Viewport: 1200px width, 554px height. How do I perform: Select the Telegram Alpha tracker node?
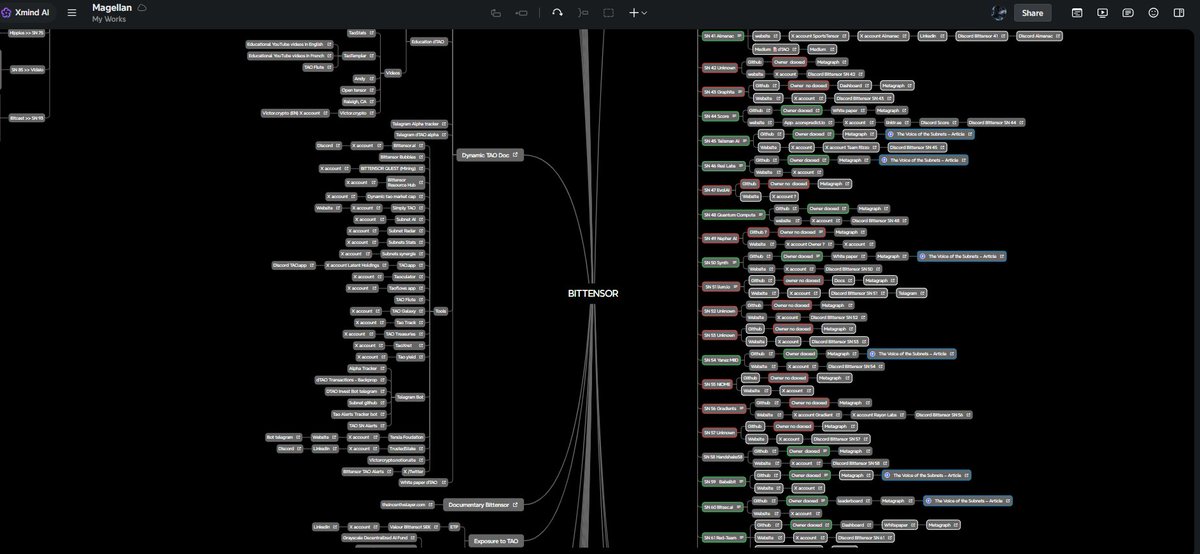coord(420,123)
